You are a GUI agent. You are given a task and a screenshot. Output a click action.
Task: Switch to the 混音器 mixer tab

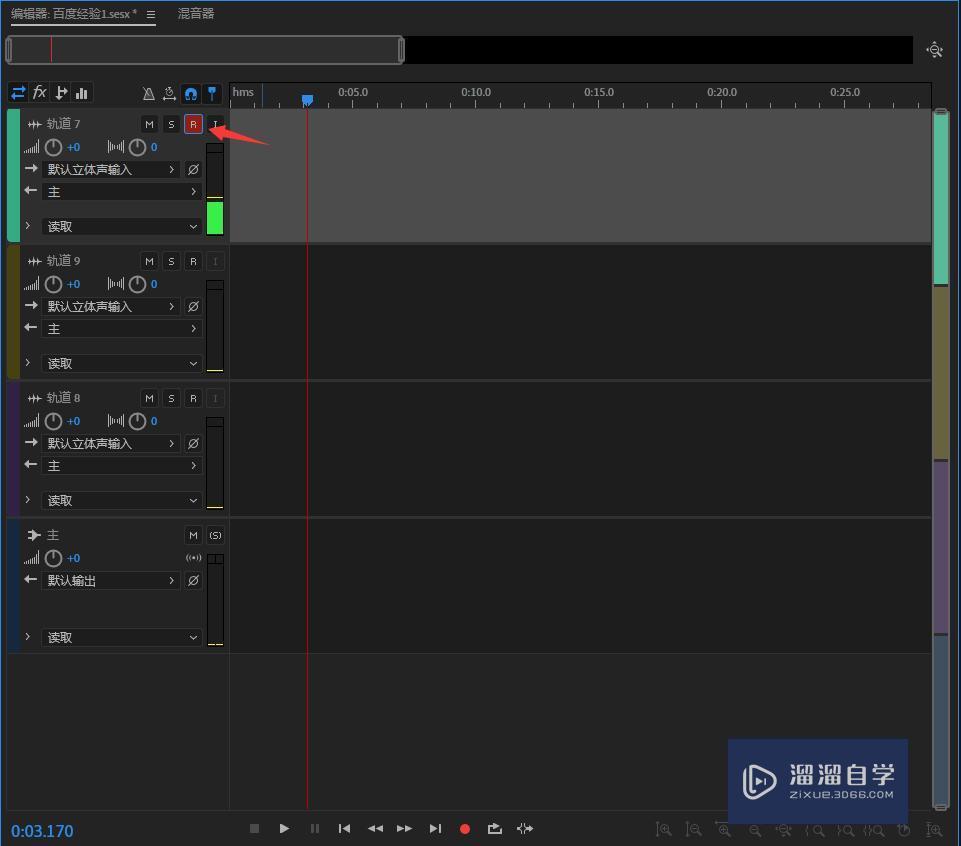196,13
